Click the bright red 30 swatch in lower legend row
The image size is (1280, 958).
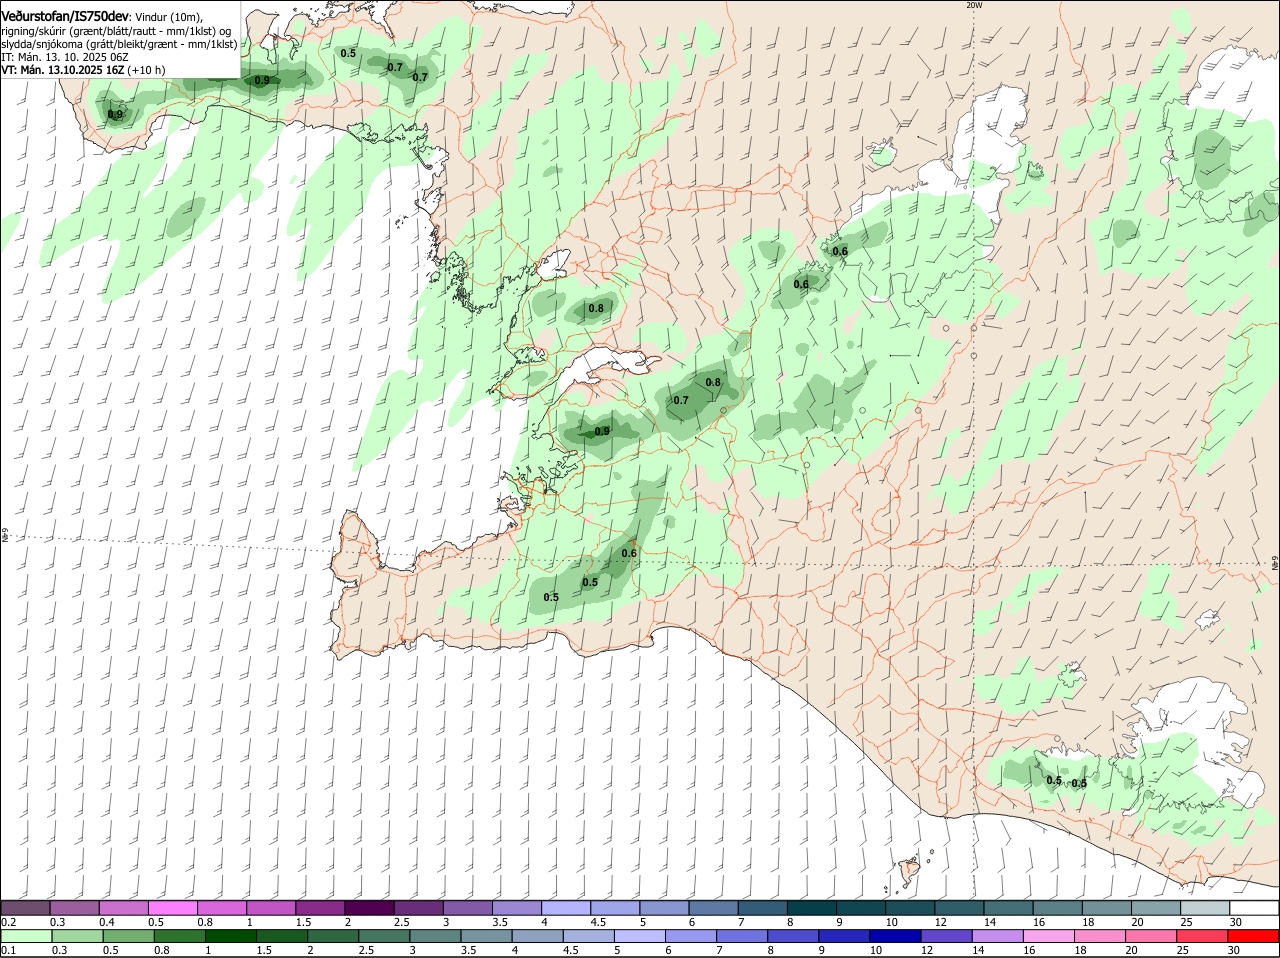[1254, 936]
